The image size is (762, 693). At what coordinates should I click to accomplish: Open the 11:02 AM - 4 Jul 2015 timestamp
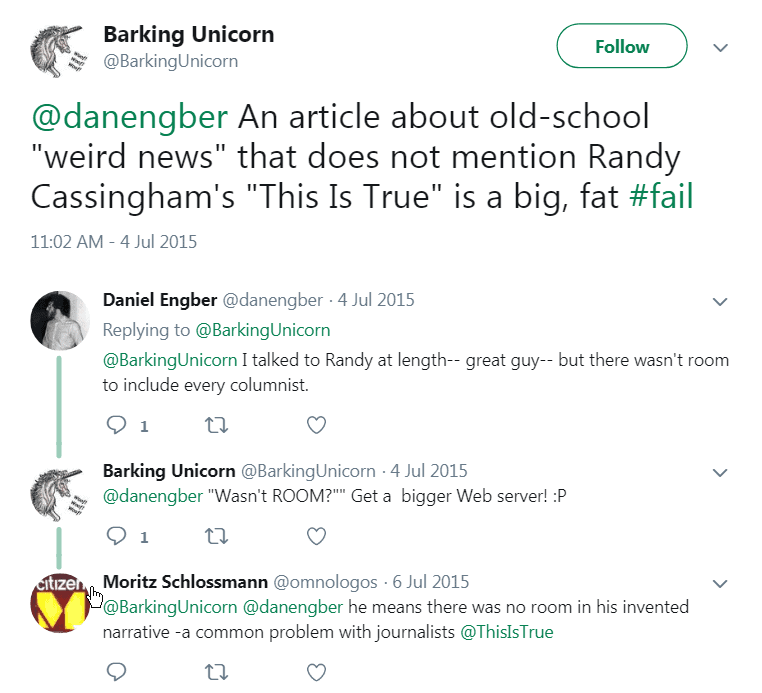[113, 241]
